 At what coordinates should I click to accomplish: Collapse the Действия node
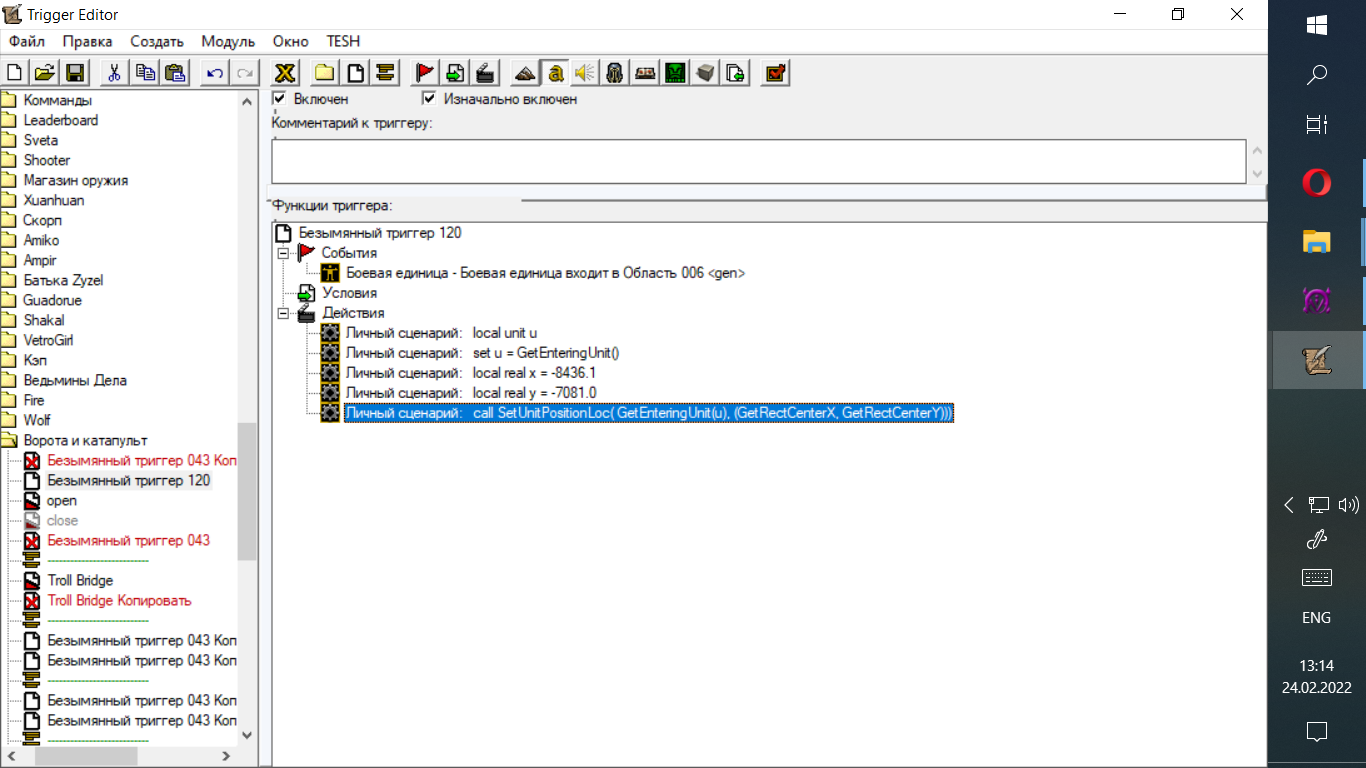(x=283, y=313)
